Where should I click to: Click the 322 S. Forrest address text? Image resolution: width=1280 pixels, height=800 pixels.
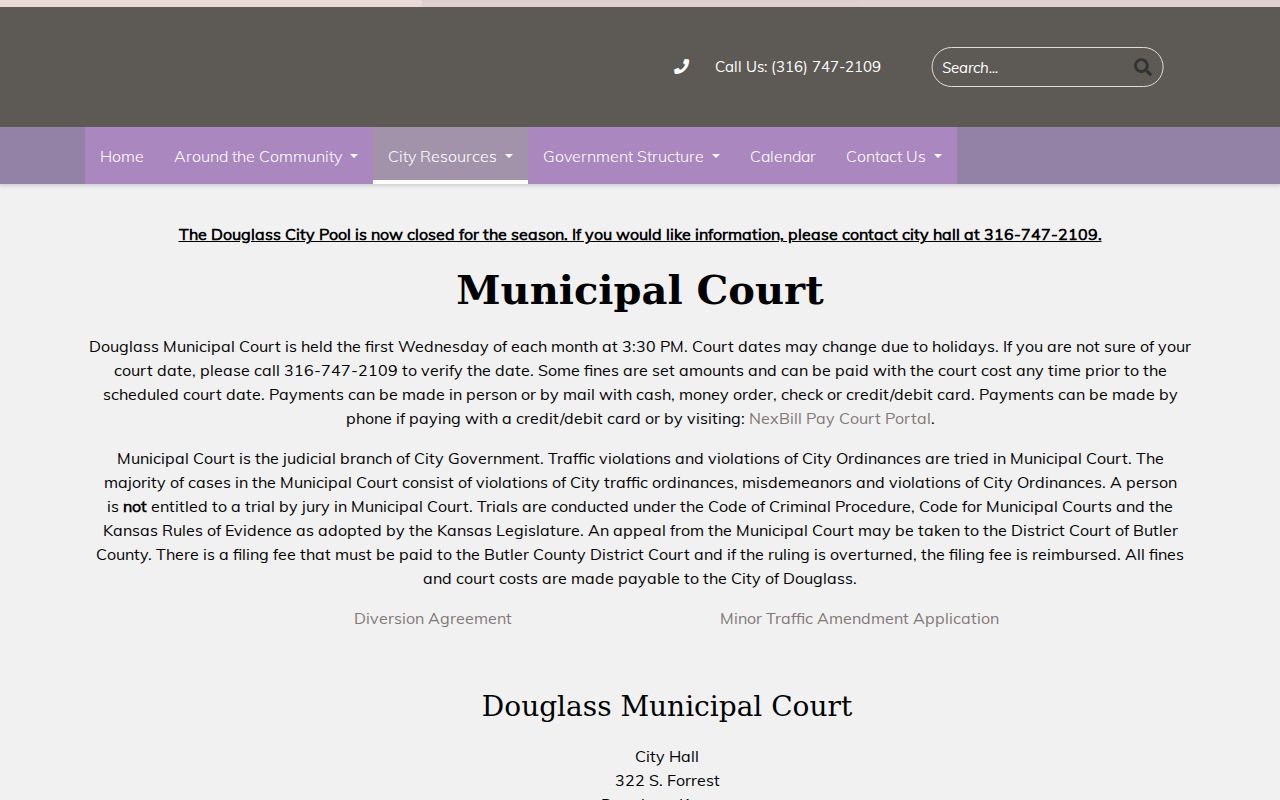[667, 781]
